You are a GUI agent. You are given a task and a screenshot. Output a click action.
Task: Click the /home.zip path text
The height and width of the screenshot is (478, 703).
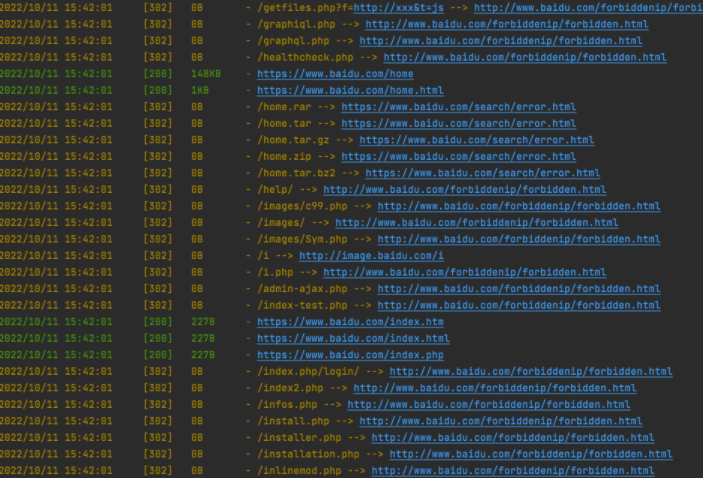point(284,156)
